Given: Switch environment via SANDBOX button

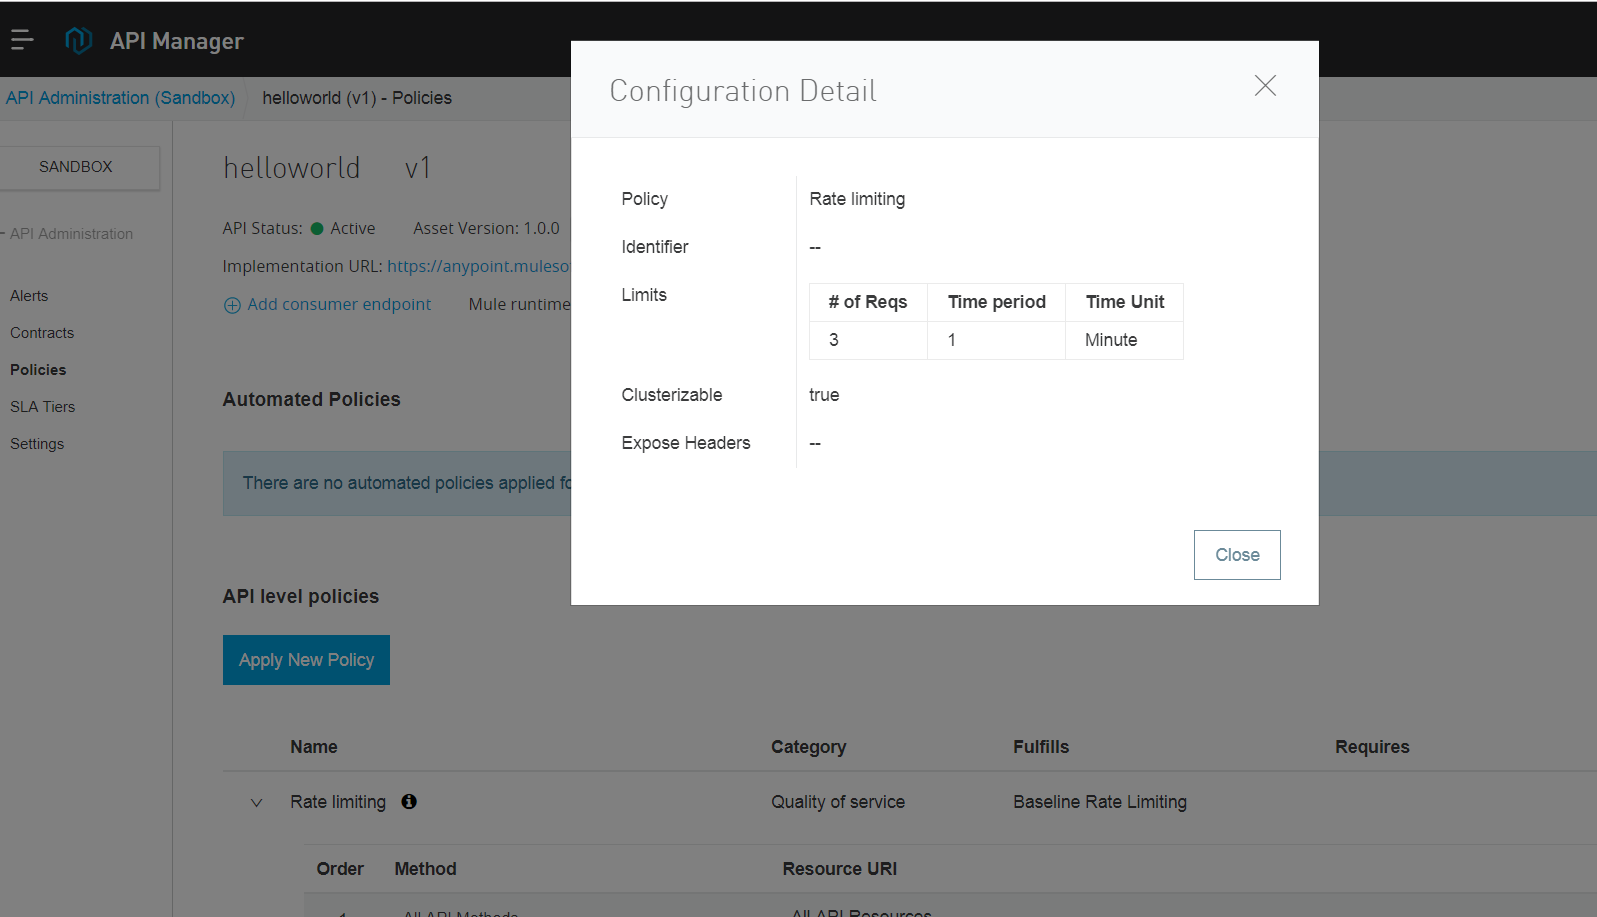Looking at the screenshot, I should click(76, 167).
